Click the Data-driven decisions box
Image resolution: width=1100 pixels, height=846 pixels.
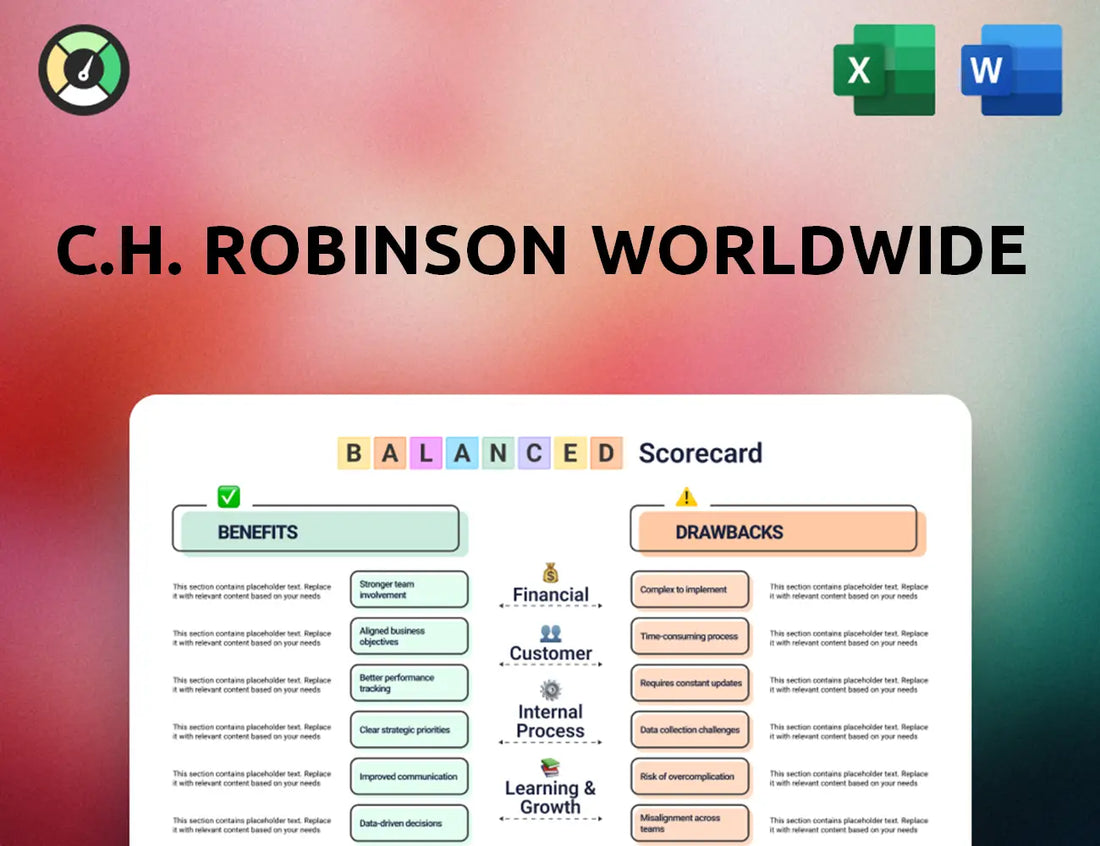coord(409,824)
